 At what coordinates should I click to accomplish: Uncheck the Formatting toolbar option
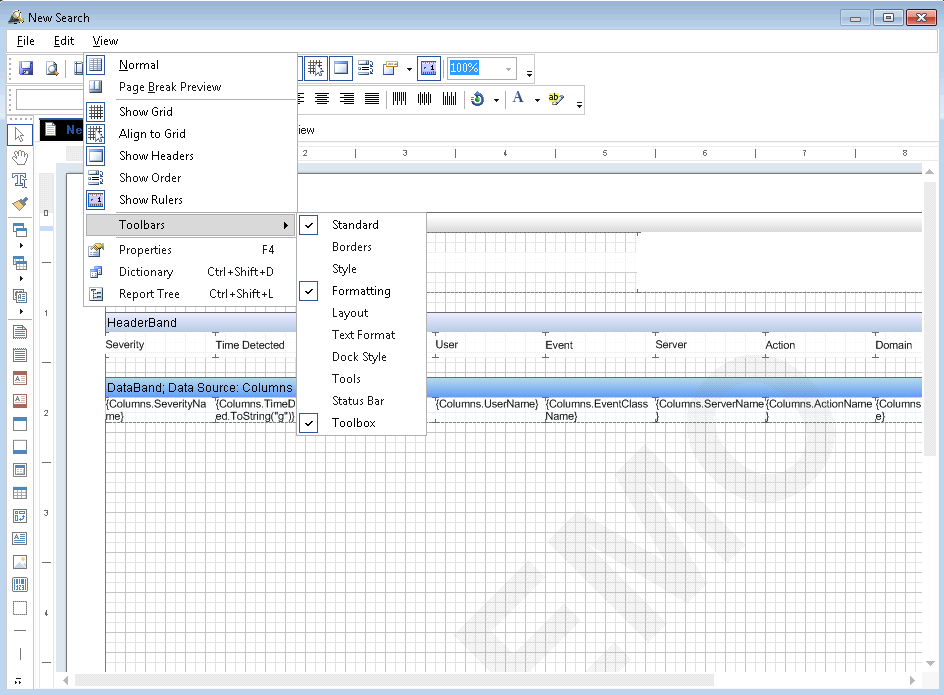362,291
